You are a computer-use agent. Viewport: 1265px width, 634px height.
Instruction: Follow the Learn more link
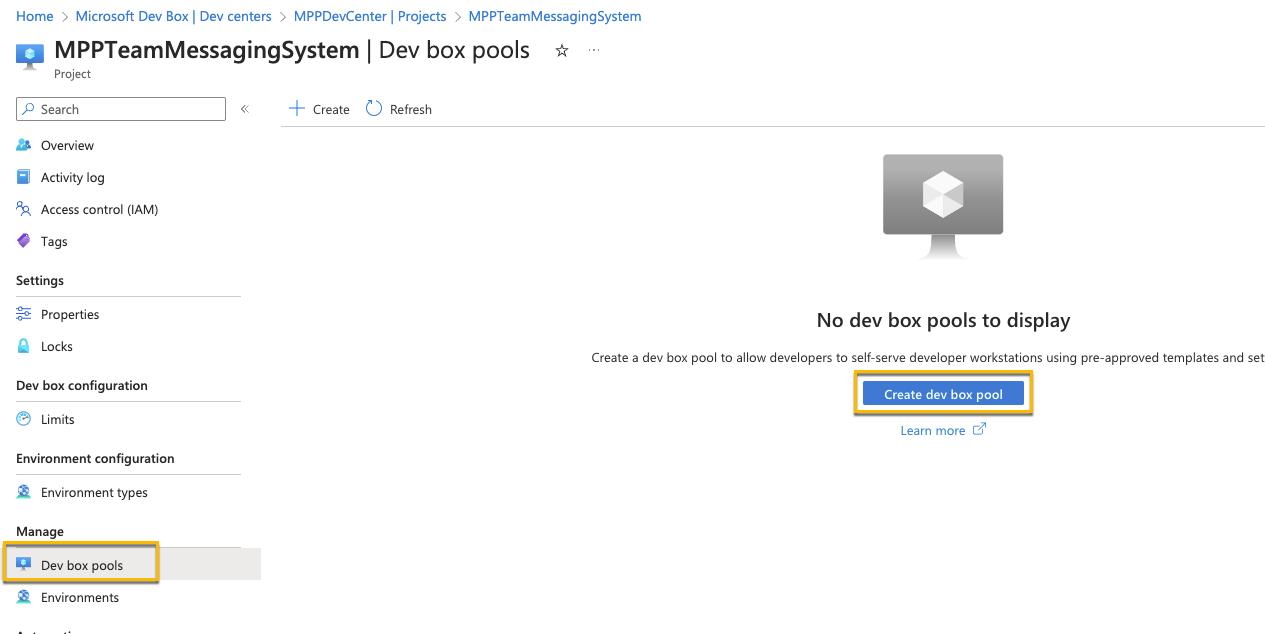(x=932, y=430)
